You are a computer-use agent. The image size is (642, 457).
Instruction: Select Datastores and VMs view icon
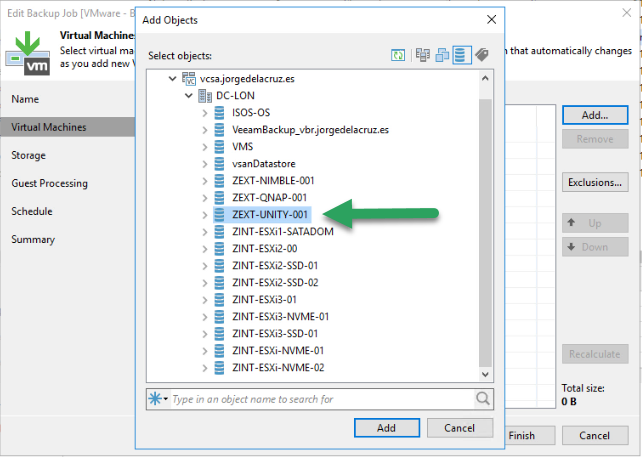[x=461, y=55]
